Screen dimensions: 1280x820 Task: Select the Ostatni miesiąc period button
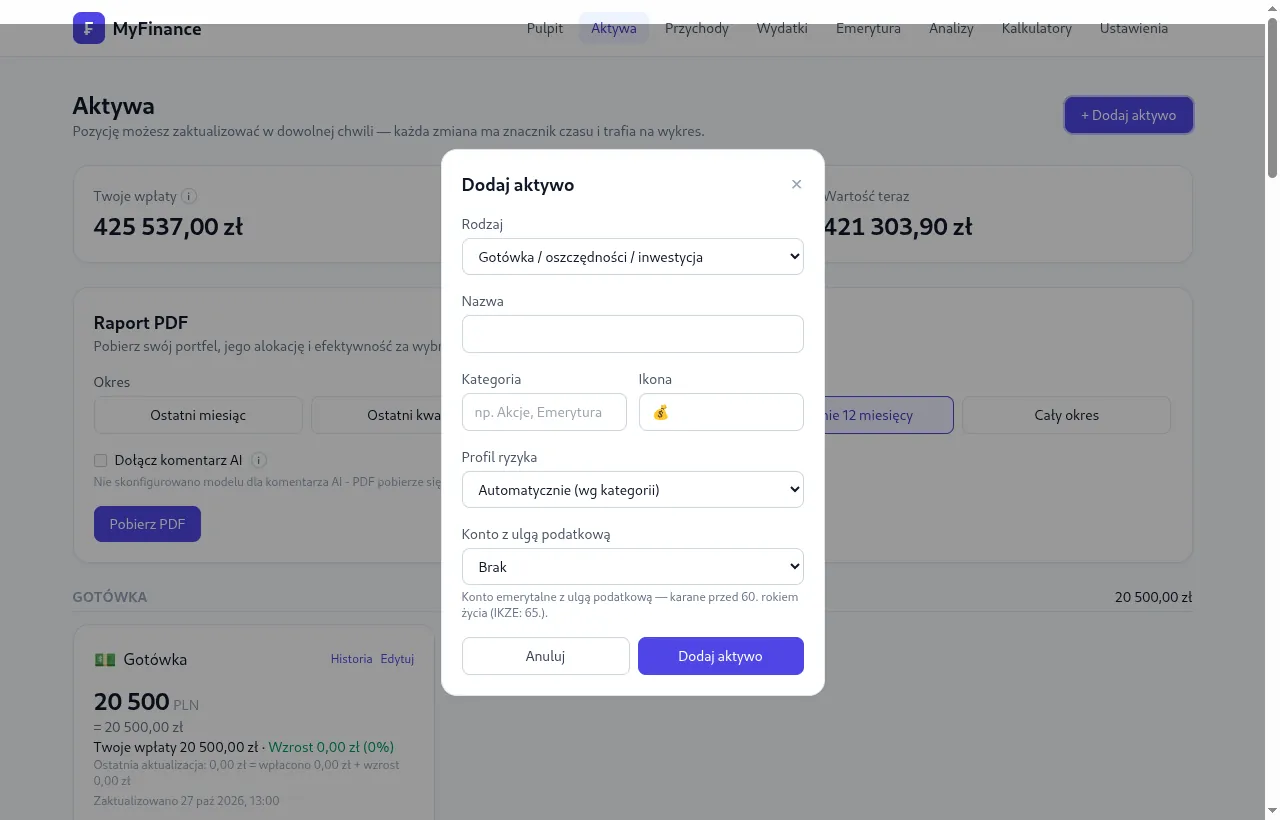point(198,415)
